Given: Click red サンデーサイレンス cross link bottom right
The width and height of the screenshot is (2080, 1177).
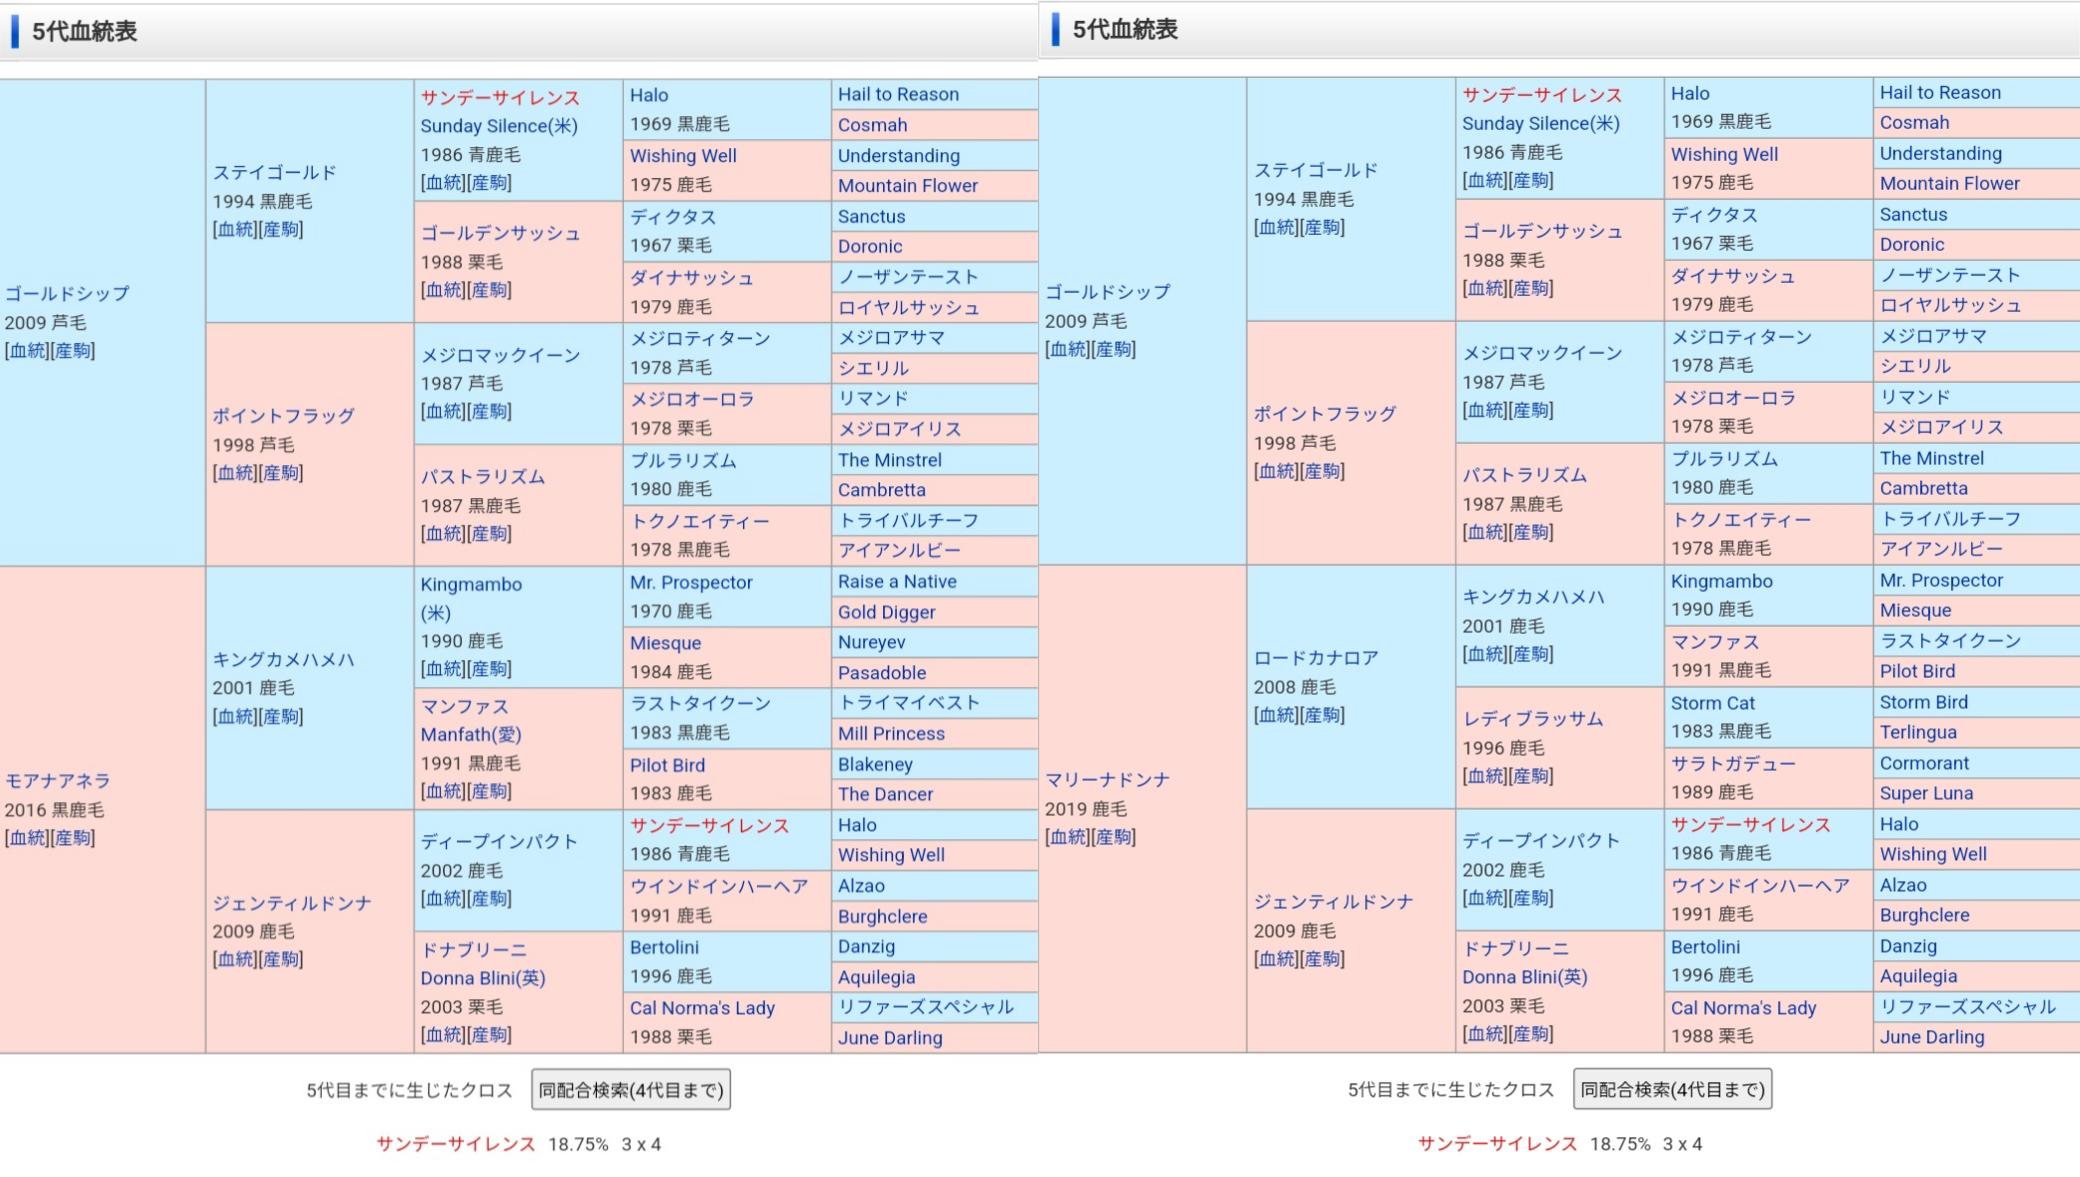Looking at the screenshot, I should tap(1497, 1144).
